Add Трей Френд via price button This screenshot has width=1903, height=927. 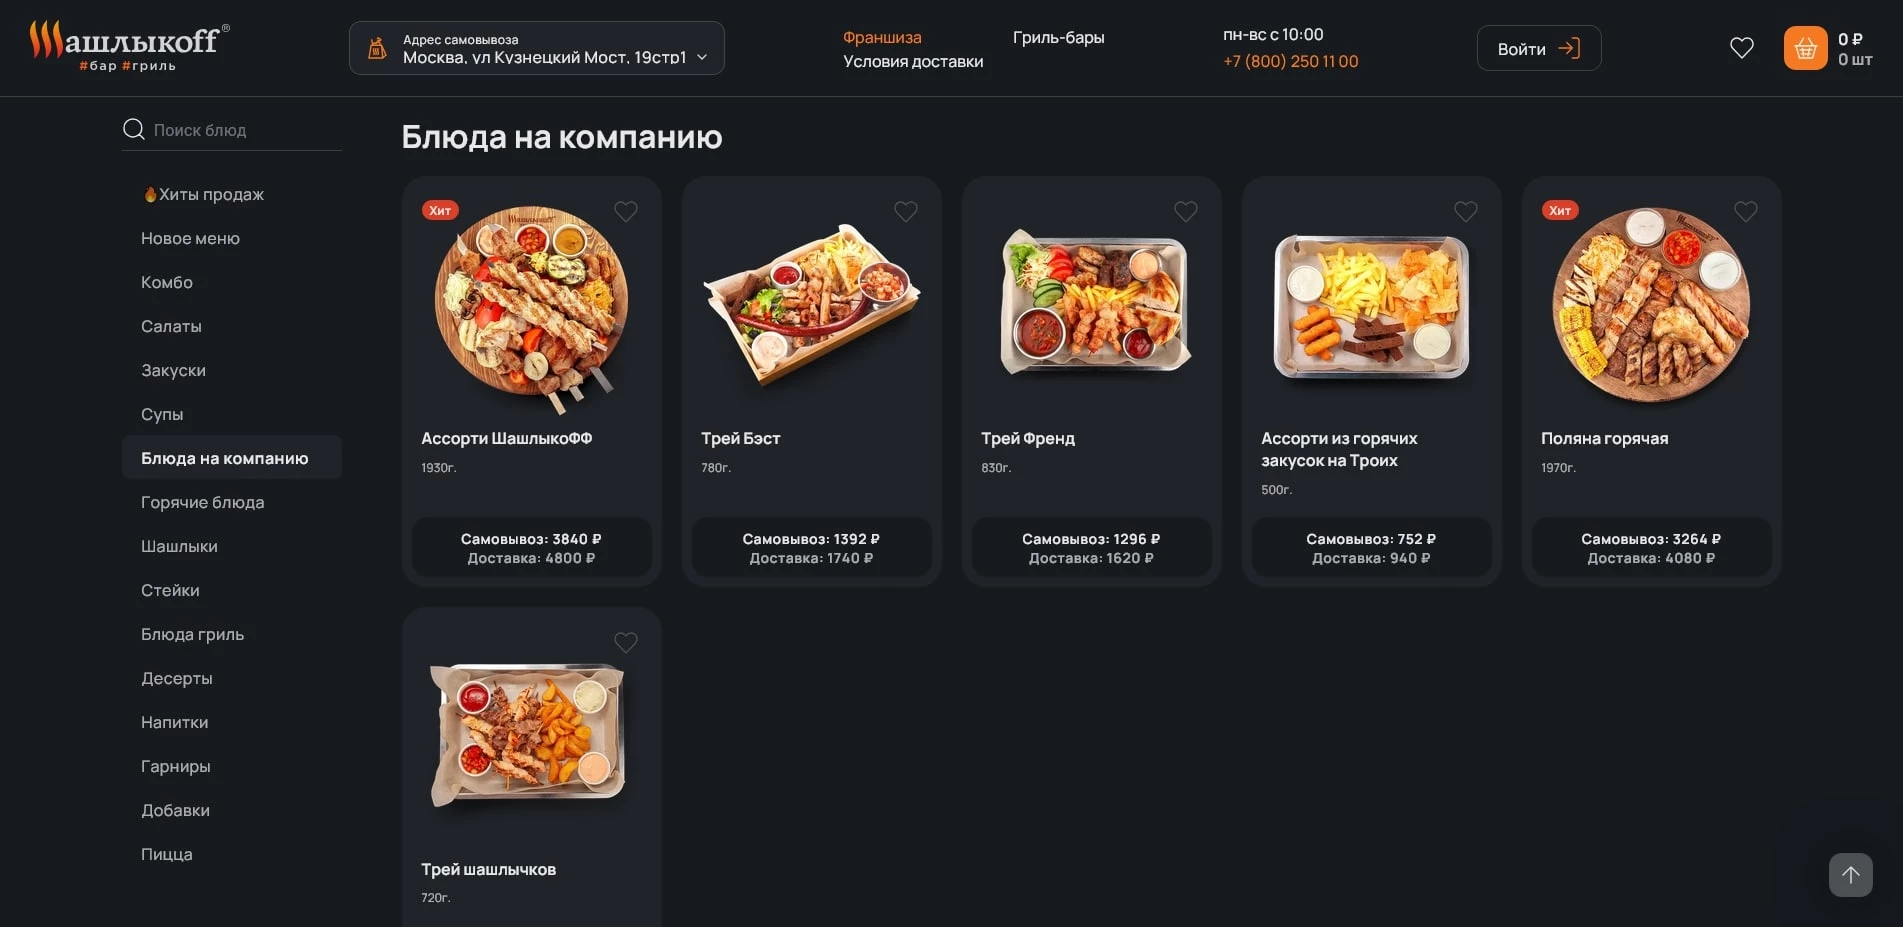[x=1091, y=548]
